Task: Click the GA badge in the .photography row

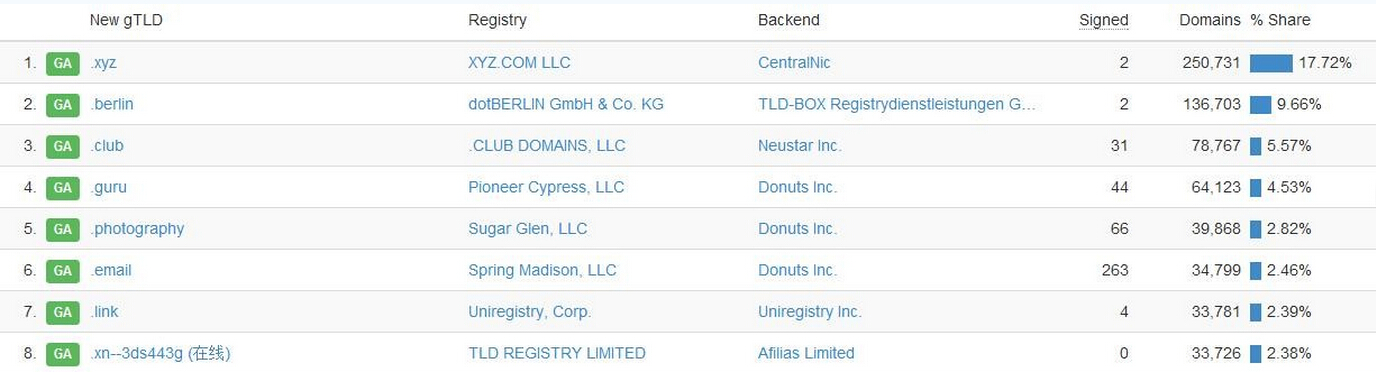Action: 63,229
